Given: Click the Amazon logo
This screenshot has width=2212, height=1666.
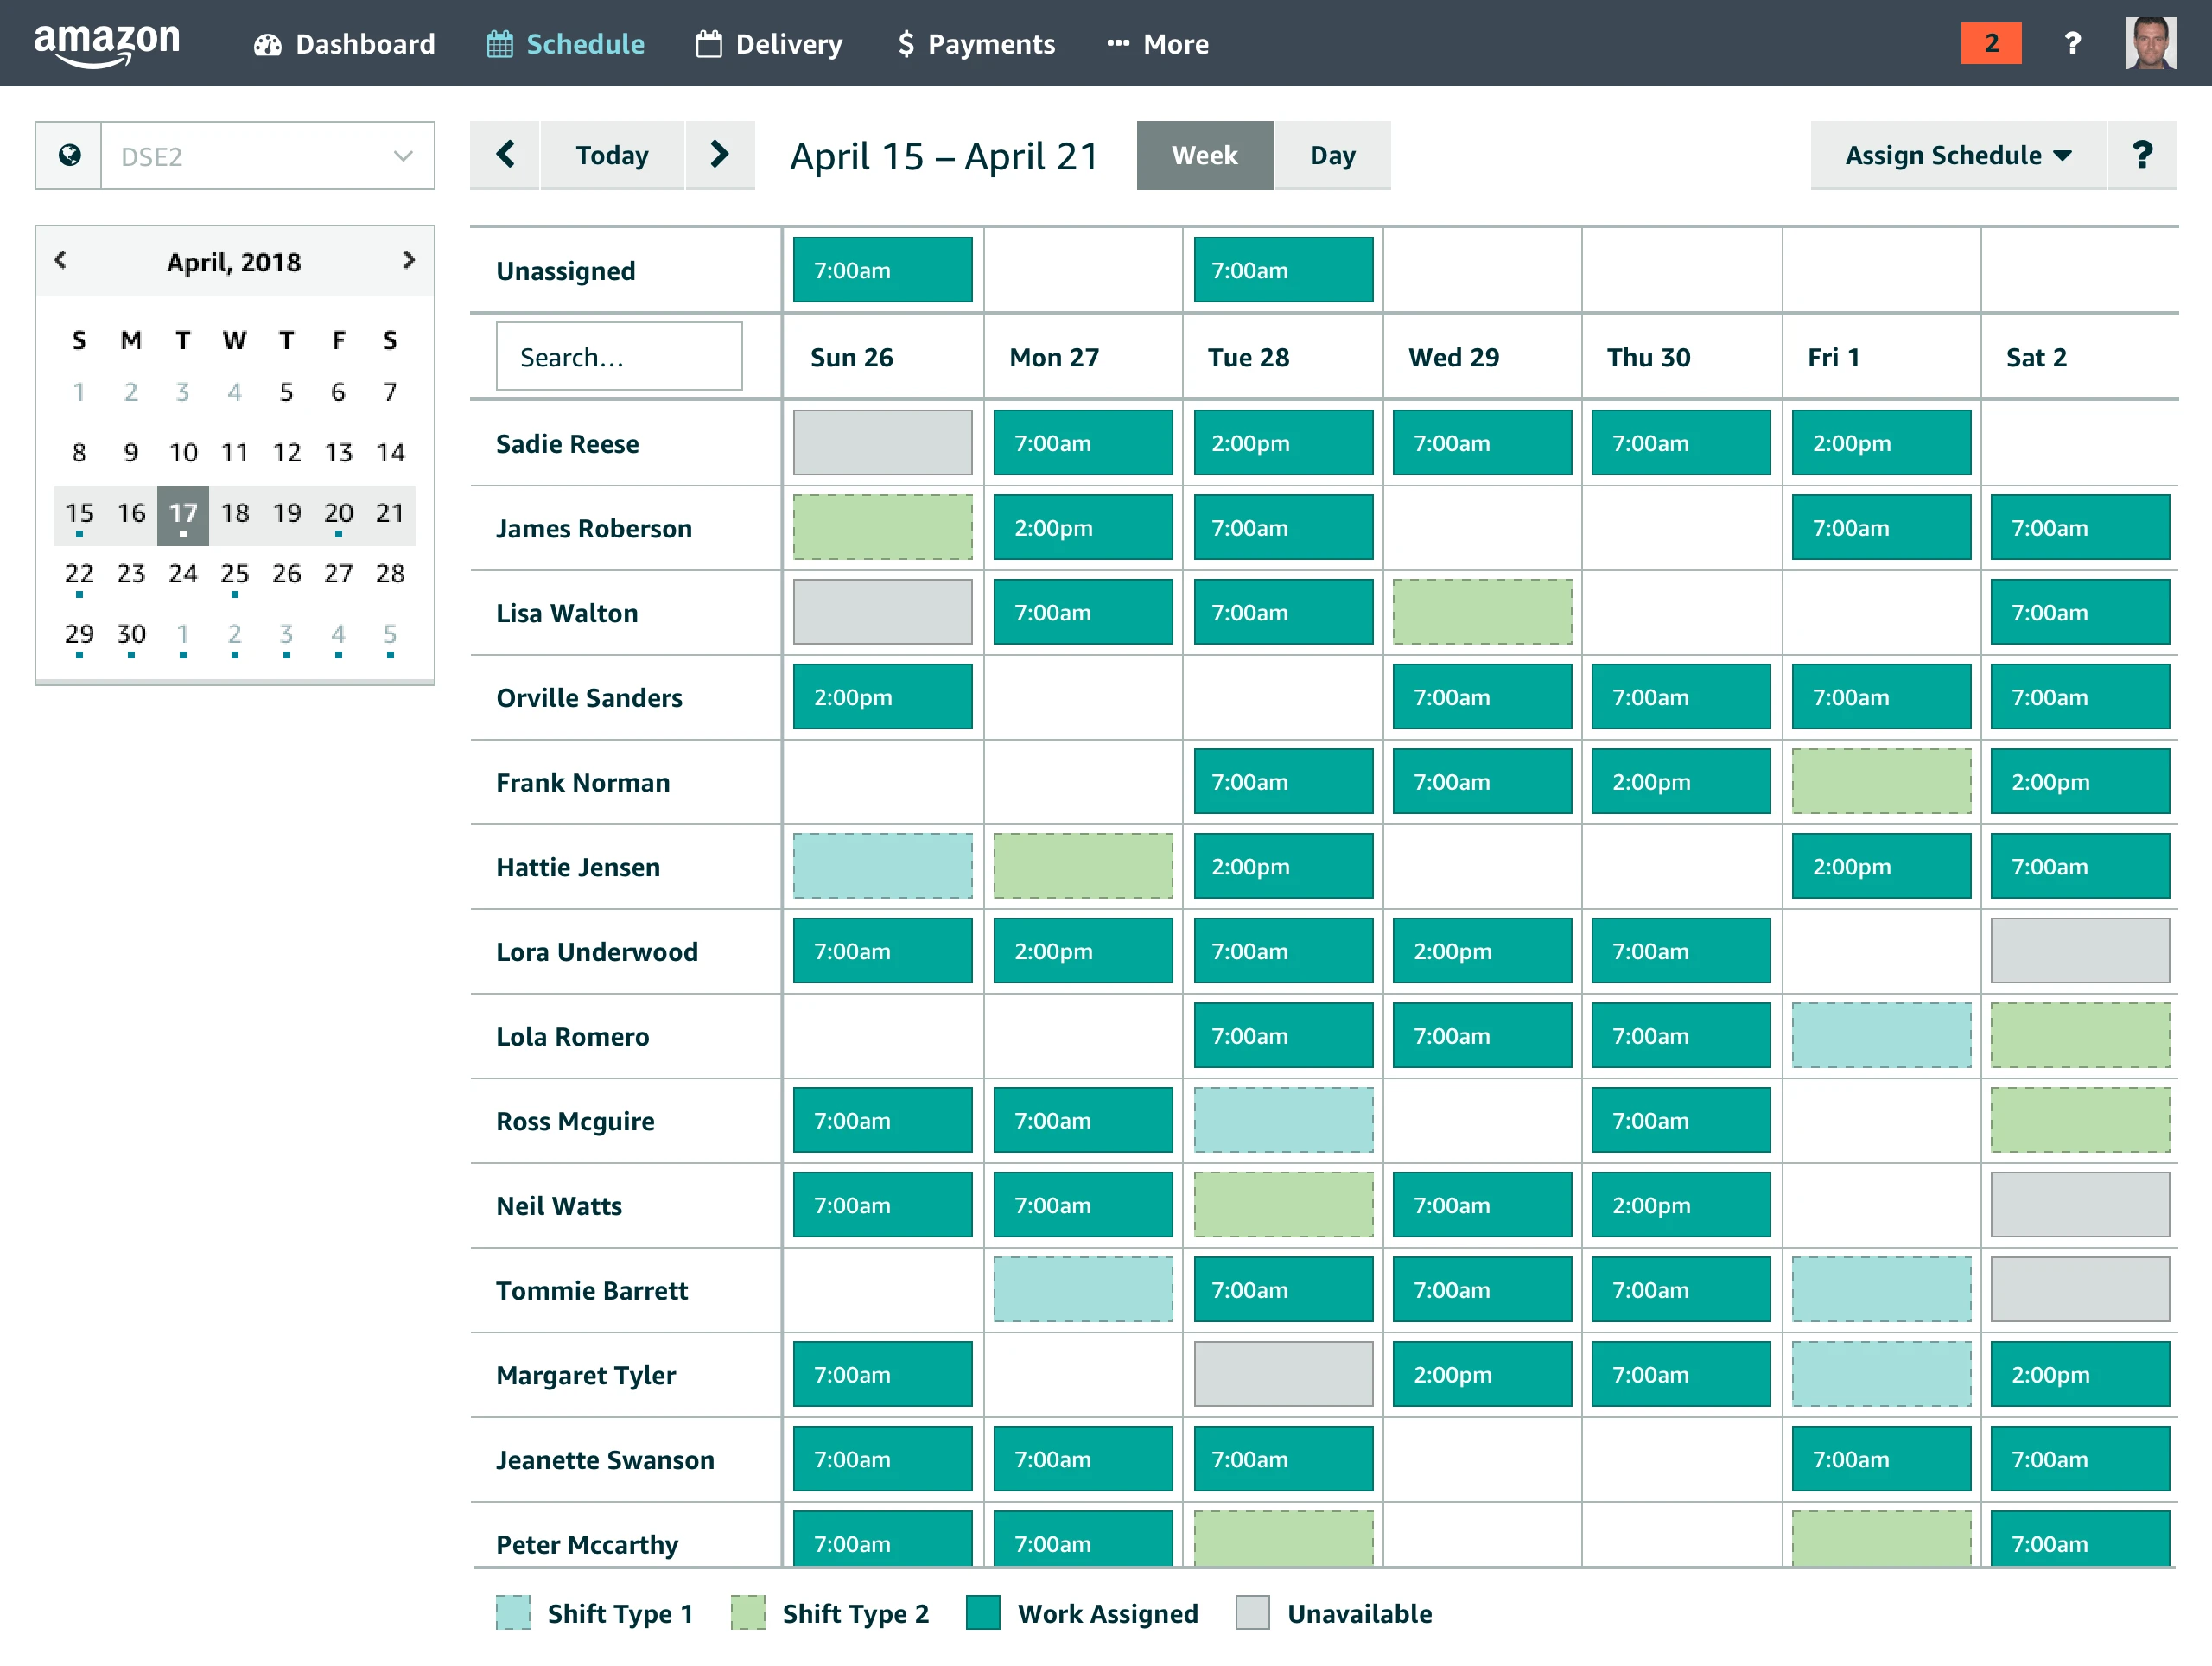Looking at the screenshot, I should (x=107, y=44).
